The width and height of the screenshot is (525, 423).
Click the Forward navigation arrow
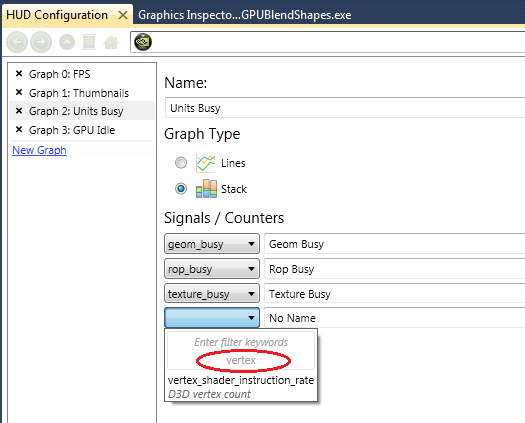(x=41, y=42)
